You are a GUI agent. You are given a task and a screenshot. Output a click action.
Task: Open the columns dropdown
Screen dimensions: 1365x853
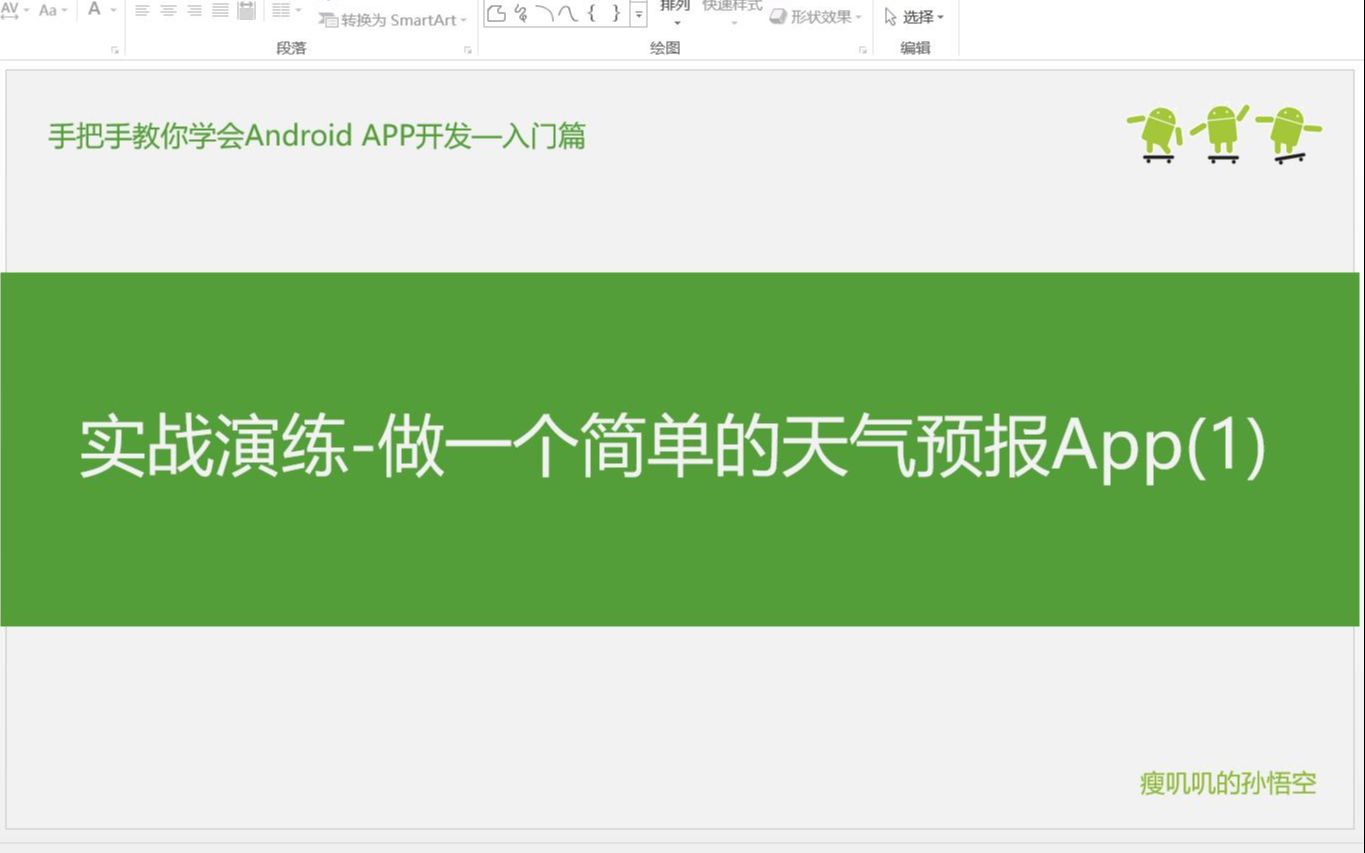click(x=286, y=10)
